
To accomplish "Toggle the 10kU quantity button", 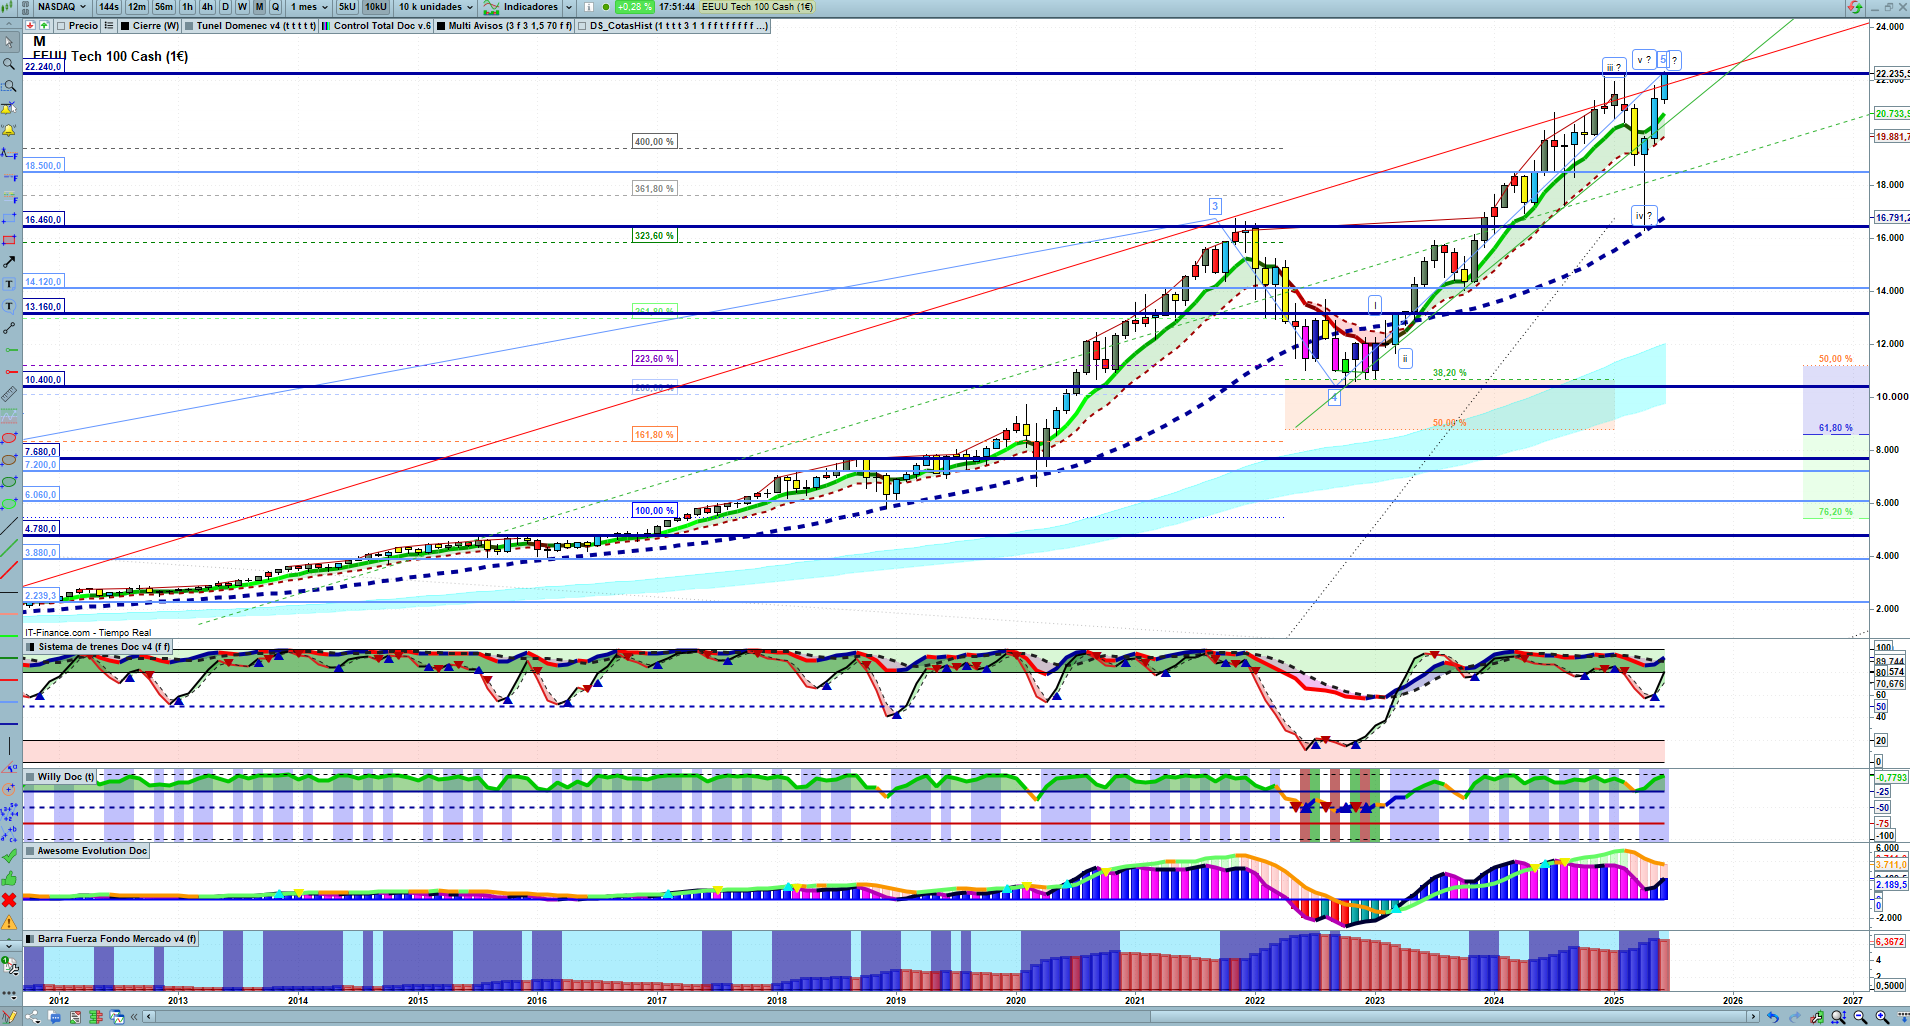I will click(x=376, y=7).
